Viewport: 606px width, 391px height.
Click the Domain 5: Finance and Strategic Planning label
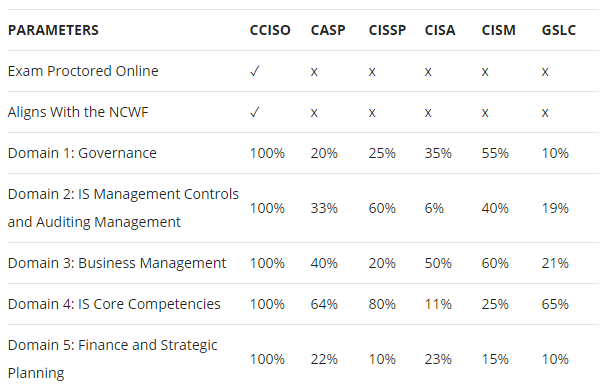(112, 359)
